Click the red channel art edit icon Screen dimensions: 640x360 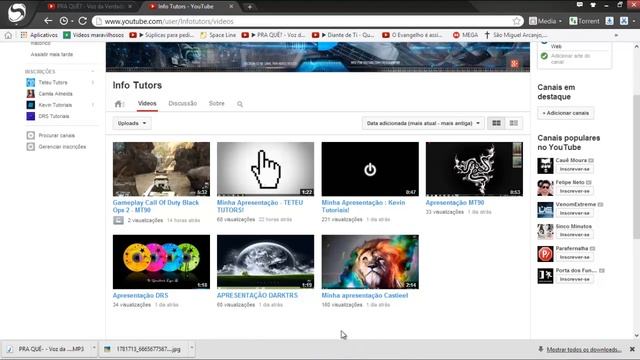[x=514, y=63]
